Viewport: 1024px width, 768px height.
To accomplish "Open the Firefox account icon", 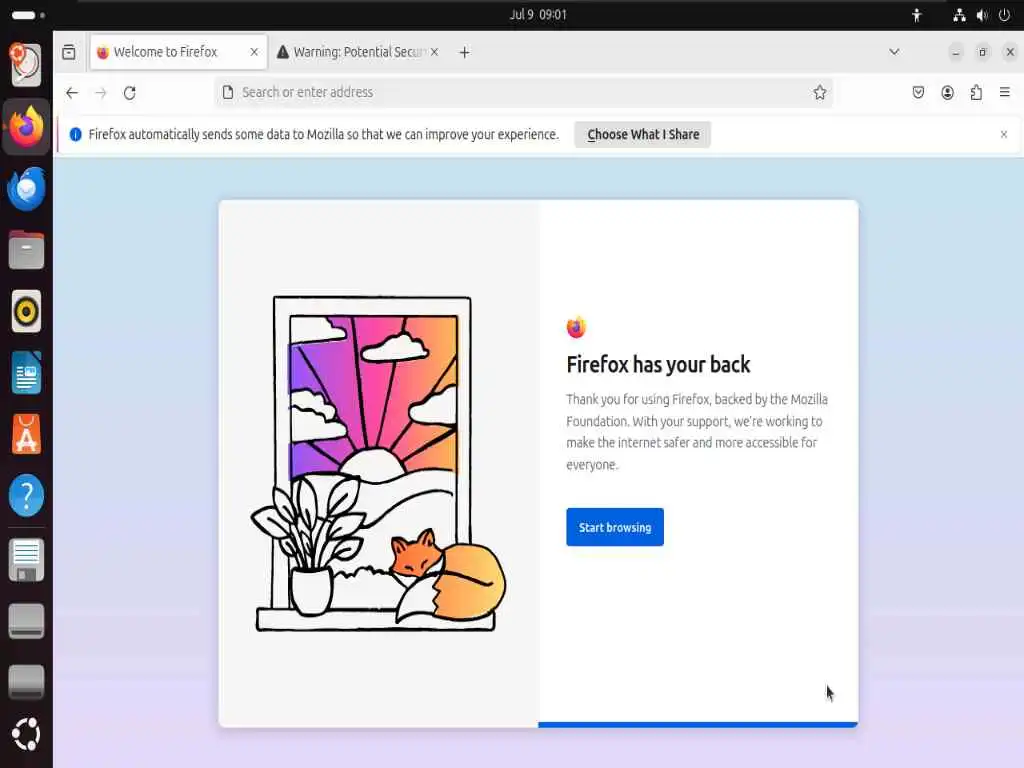I will (x=947, y=93).
